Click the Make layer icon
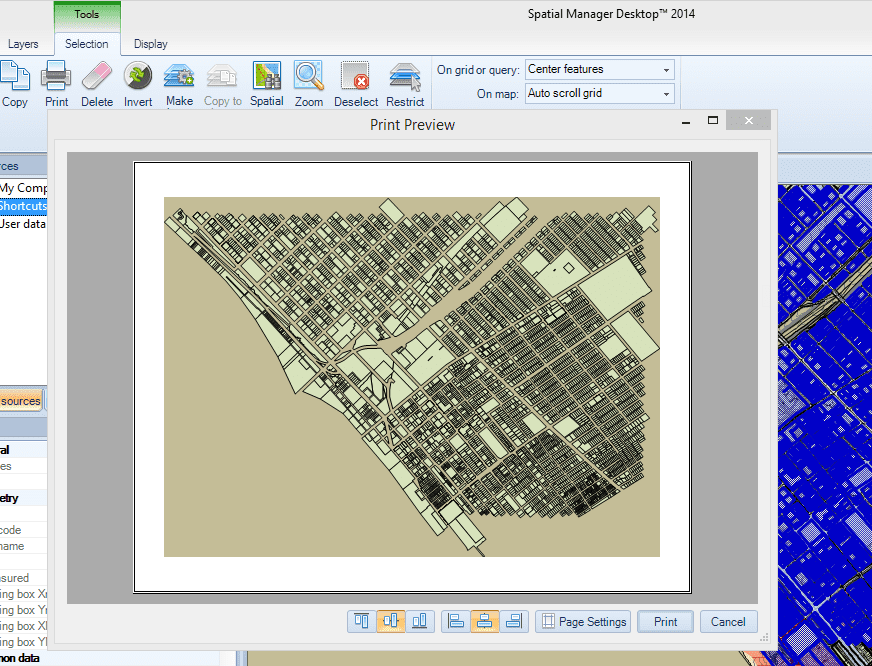Image resolution: width=872 pixels, height=666 pixels. (179, 80)
